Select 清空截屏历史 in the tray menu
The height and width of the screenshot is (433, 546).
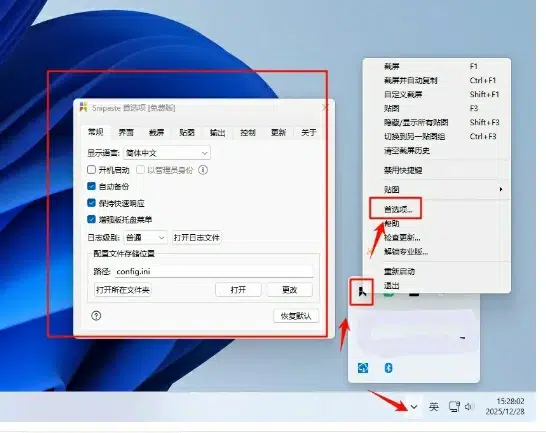point(437,150)
